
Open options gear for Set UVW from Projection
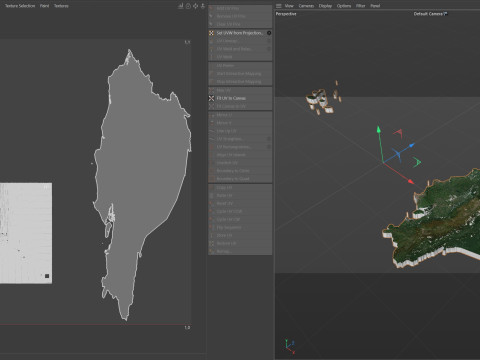(269, 33)
